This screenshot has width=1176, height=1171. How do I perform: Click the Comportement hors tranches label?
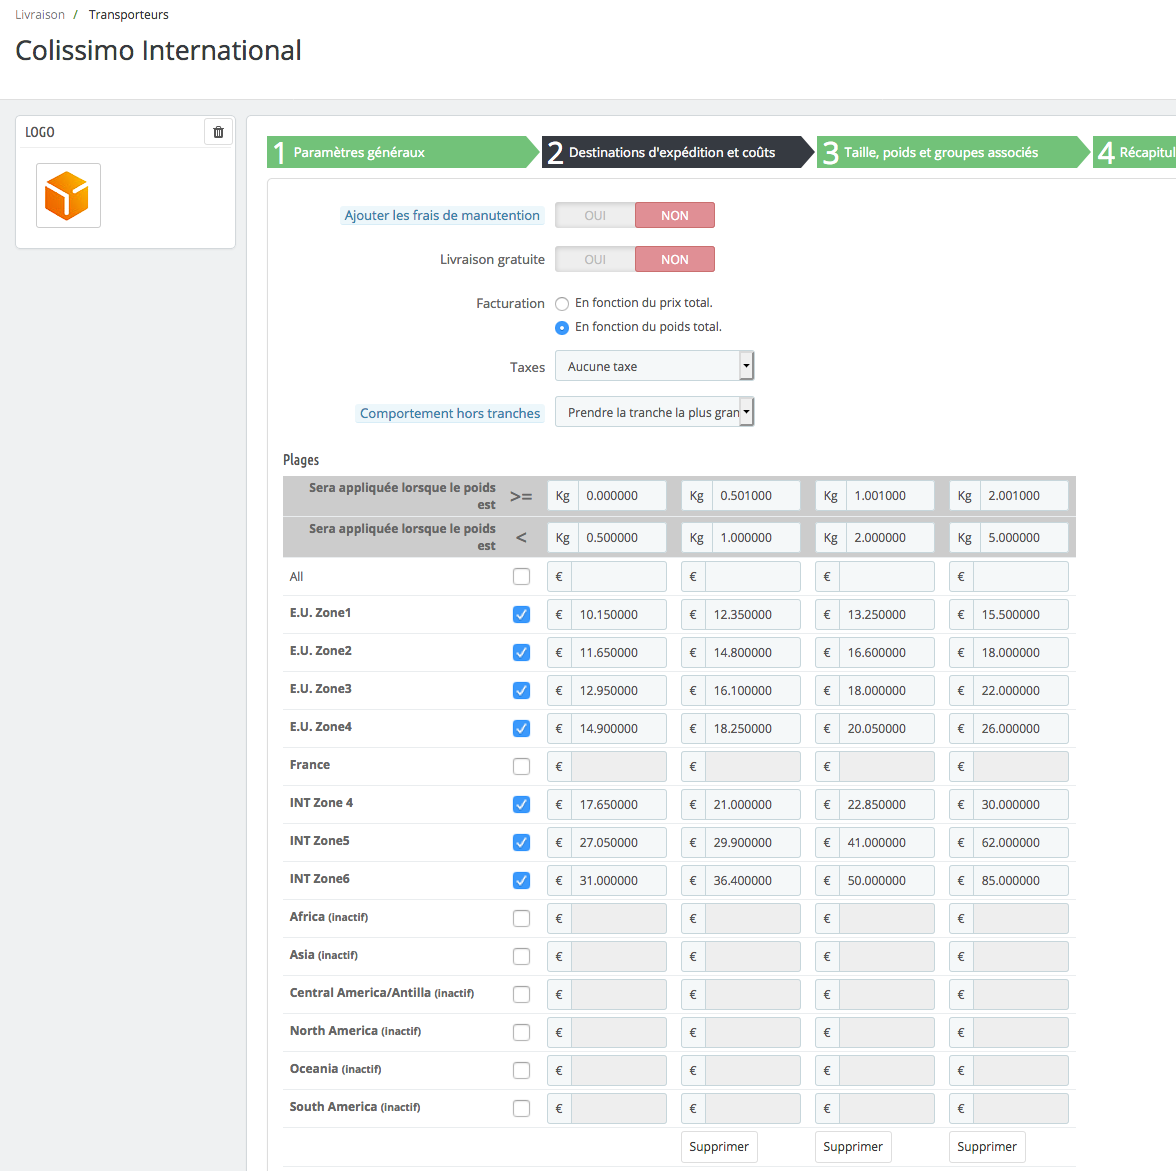point(450,413)
